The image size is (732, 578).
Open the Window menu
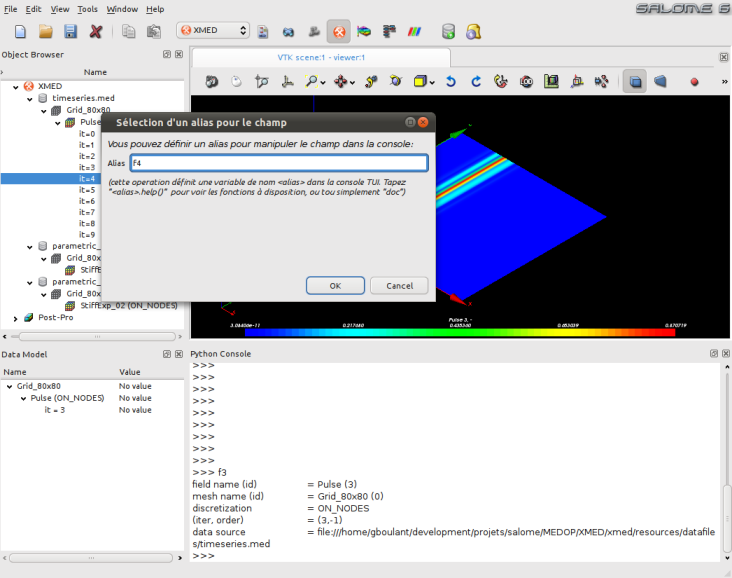[x=122, y=9]
